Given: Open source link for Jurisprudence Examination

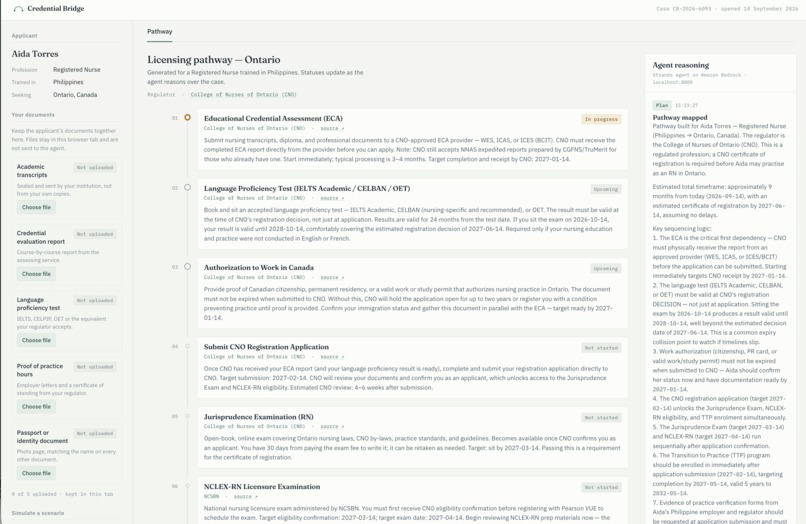Looking at the screenshot, I should [x=332, y=427].
